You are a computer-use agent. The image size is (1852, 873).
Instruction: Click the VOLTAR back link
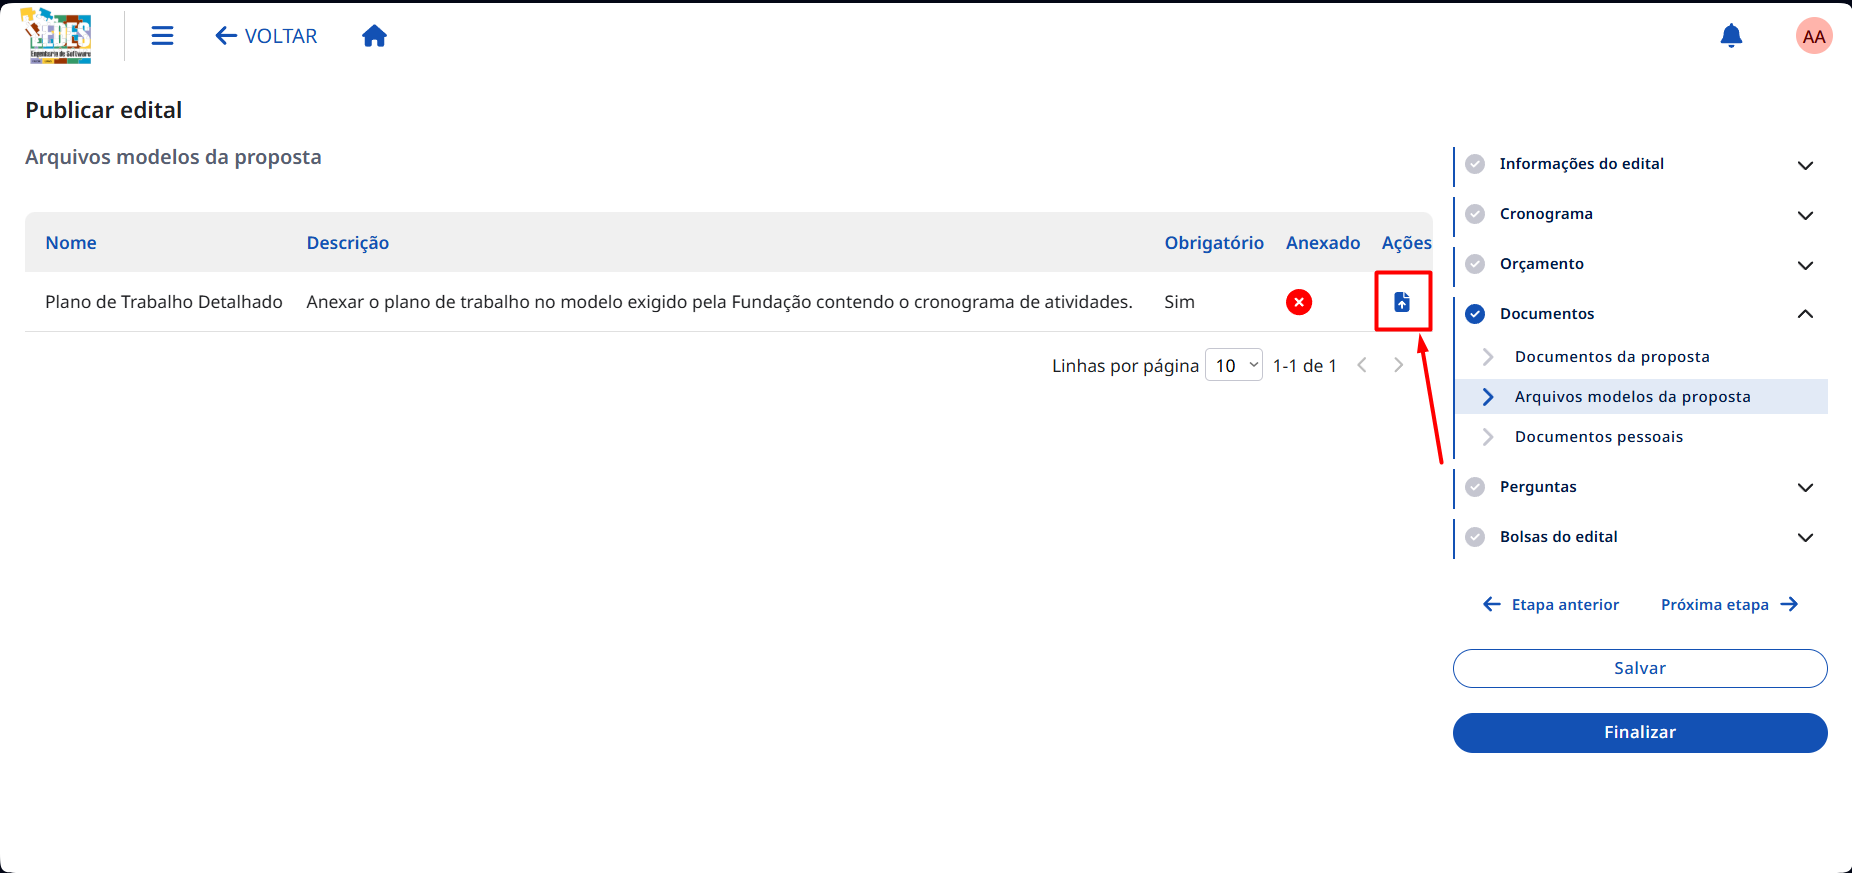click(x=266, y=36)
